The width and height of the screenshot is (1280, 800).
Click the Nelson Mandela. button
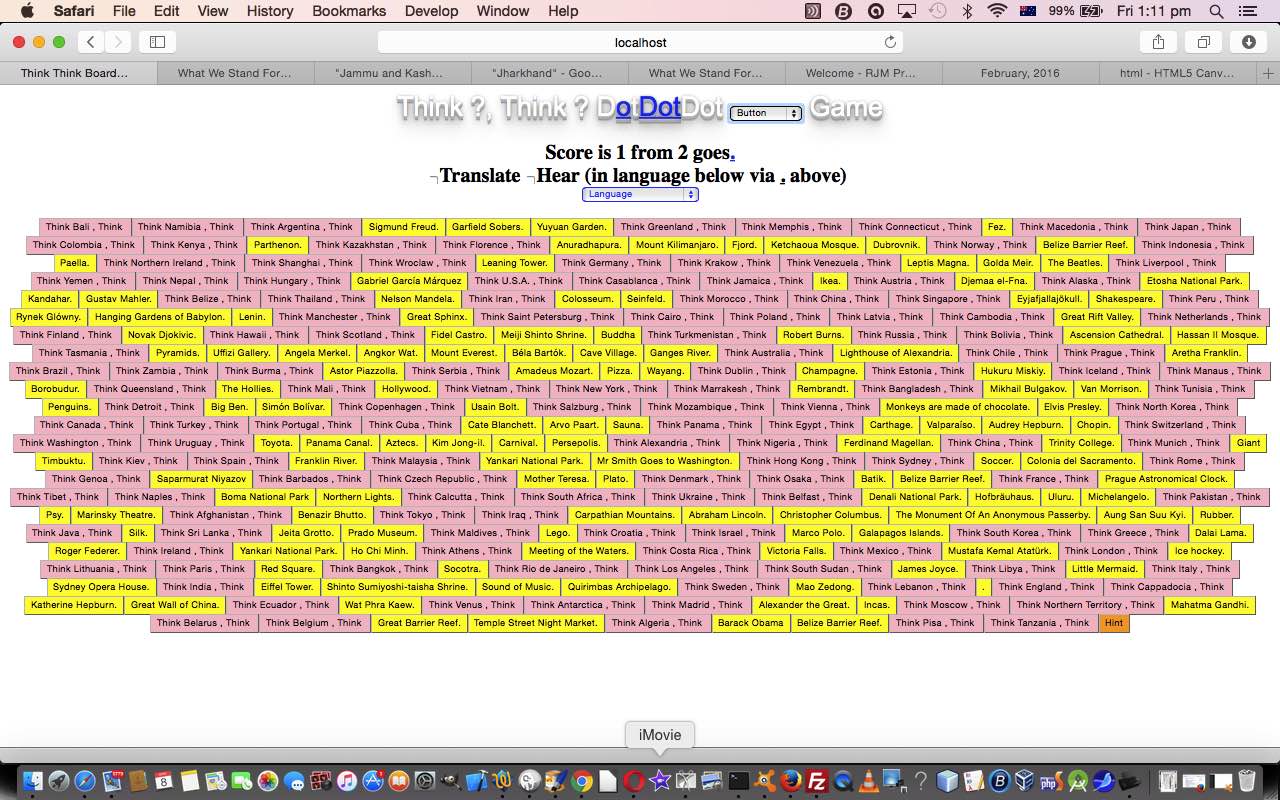pos(418,299)
